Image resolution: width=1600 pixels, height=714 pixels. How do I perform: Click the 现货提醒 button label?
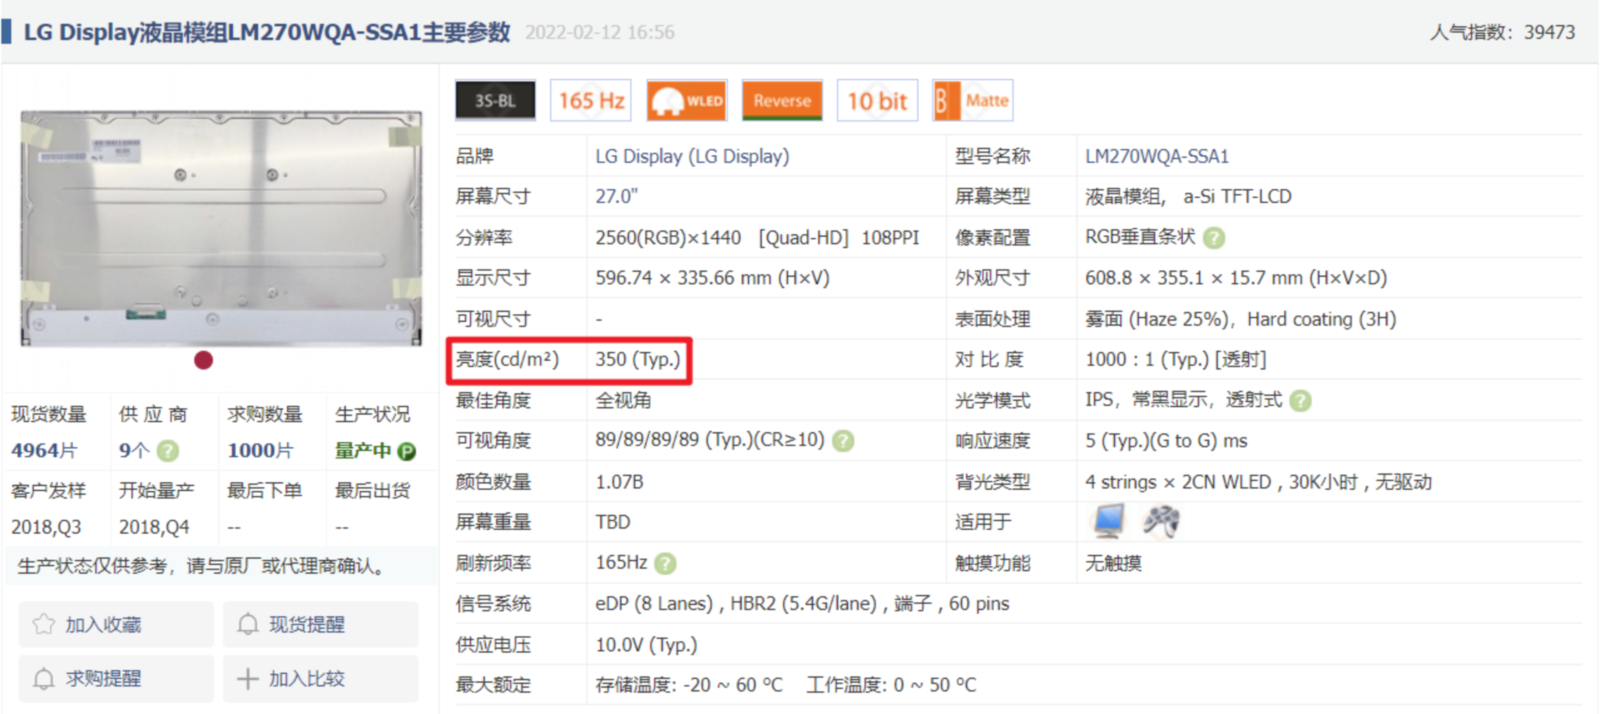[x=307, y=625]
